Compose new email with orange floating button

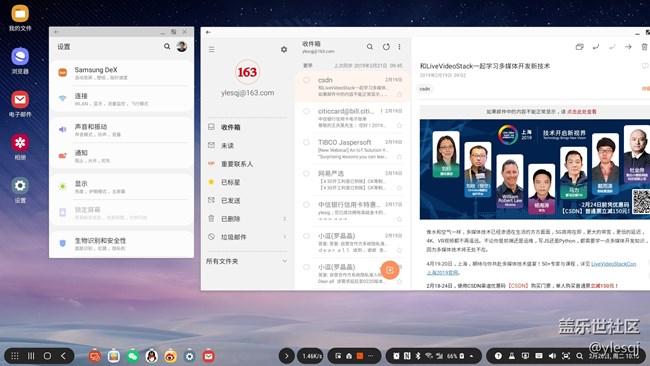[390, 270]
